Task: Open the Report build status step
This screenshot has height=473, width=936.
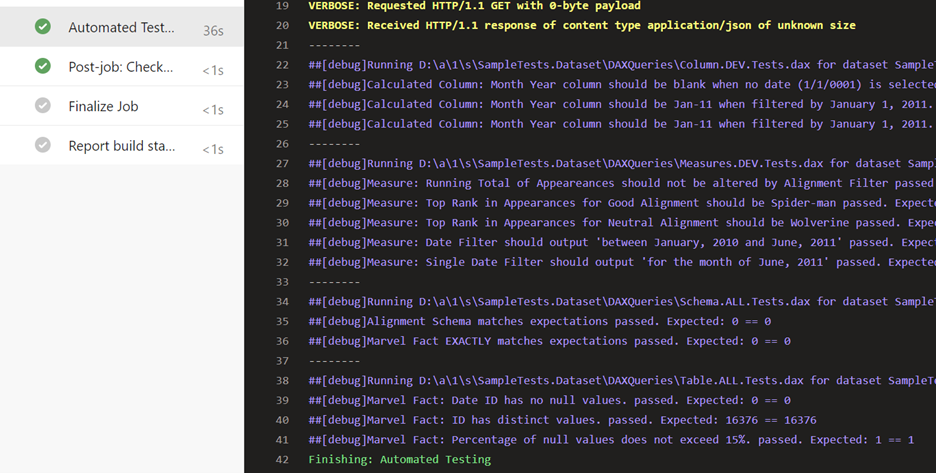Action: (121, 146)
